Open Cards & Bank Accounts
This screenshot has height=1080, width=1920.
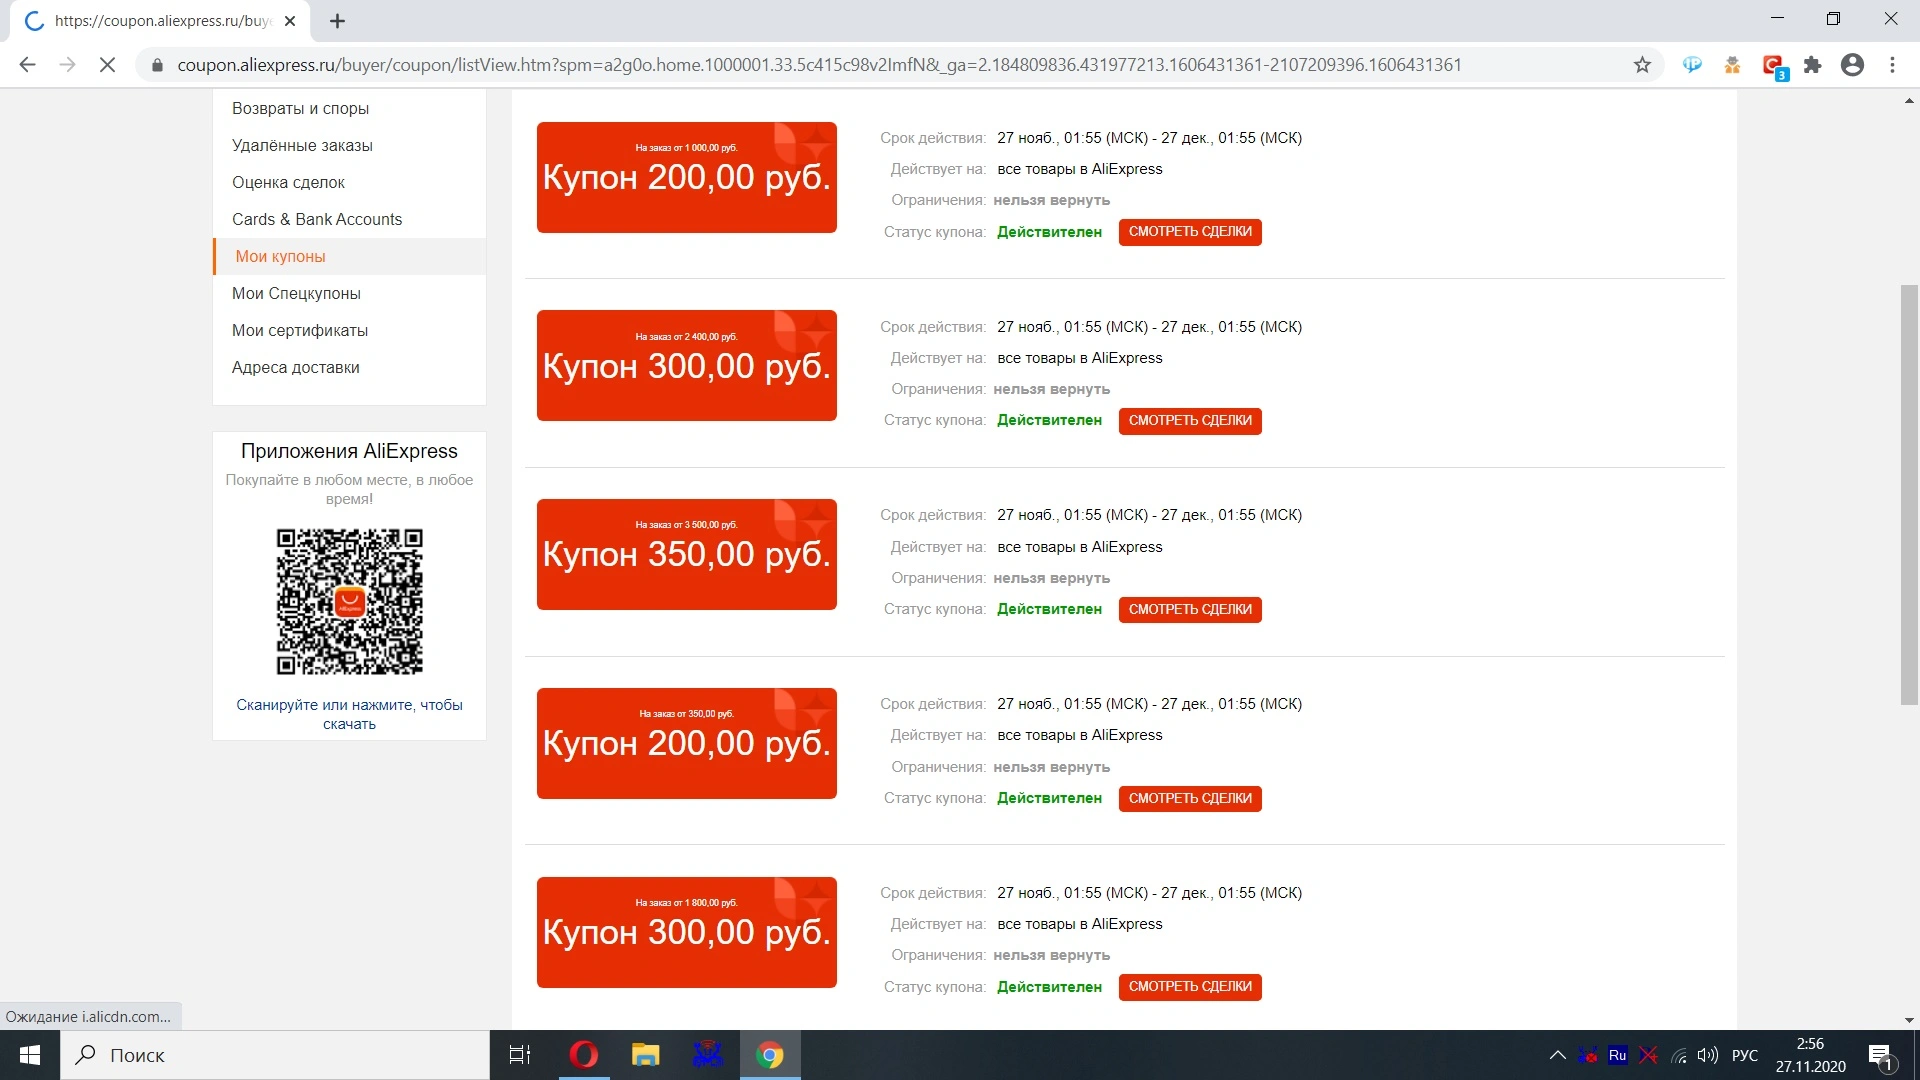coord(317,219)
